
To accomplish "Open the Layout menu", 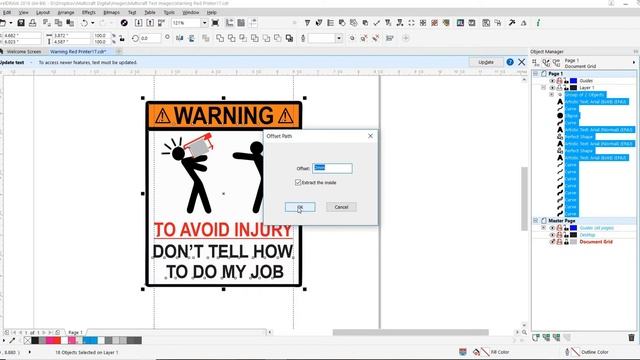I will tap(43, 13).
